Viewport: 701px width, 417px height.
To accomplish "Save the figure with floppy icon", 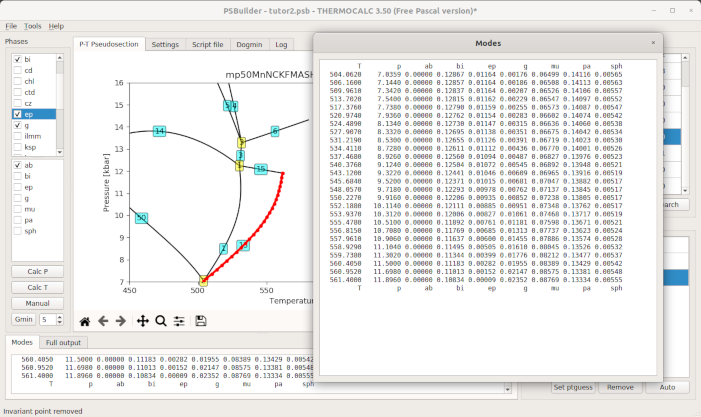I will (201, 321).
